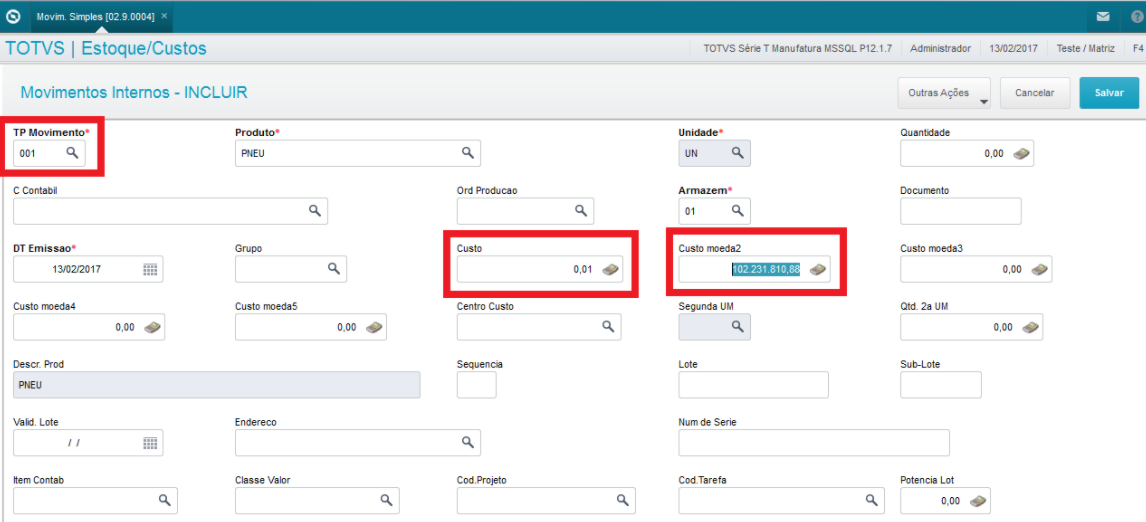Click the Sub-Lote input field
Viewport: 1146px width, 522px height.
click(941, 385)
